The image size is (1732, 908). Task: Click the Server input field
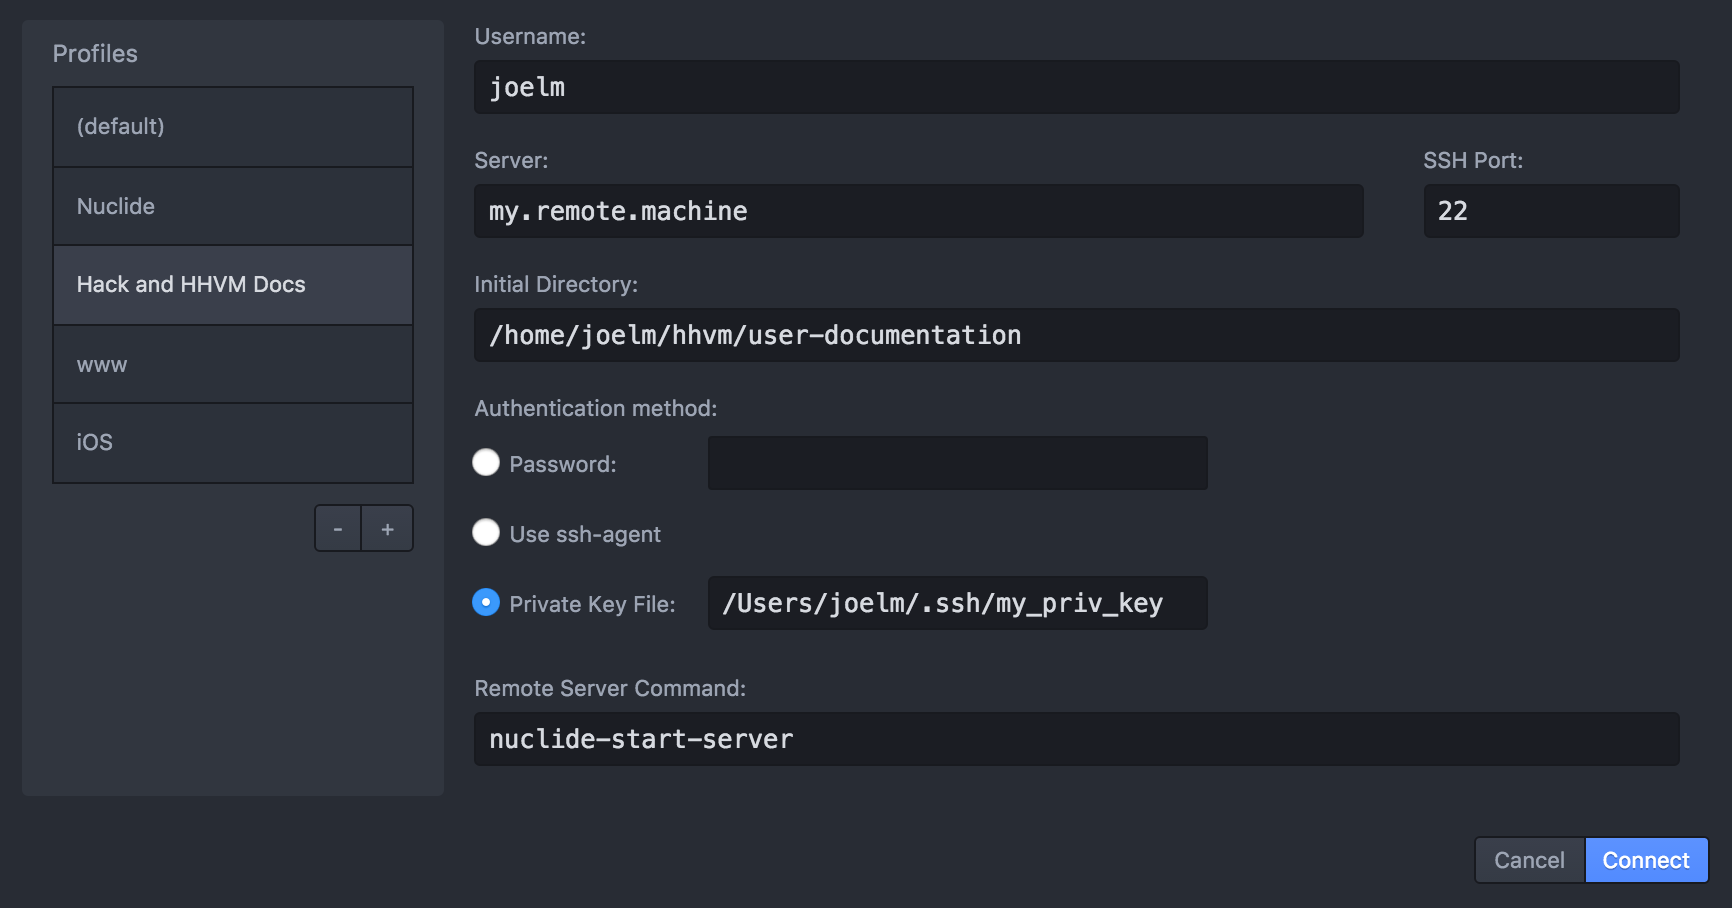(x=918, y=211)
